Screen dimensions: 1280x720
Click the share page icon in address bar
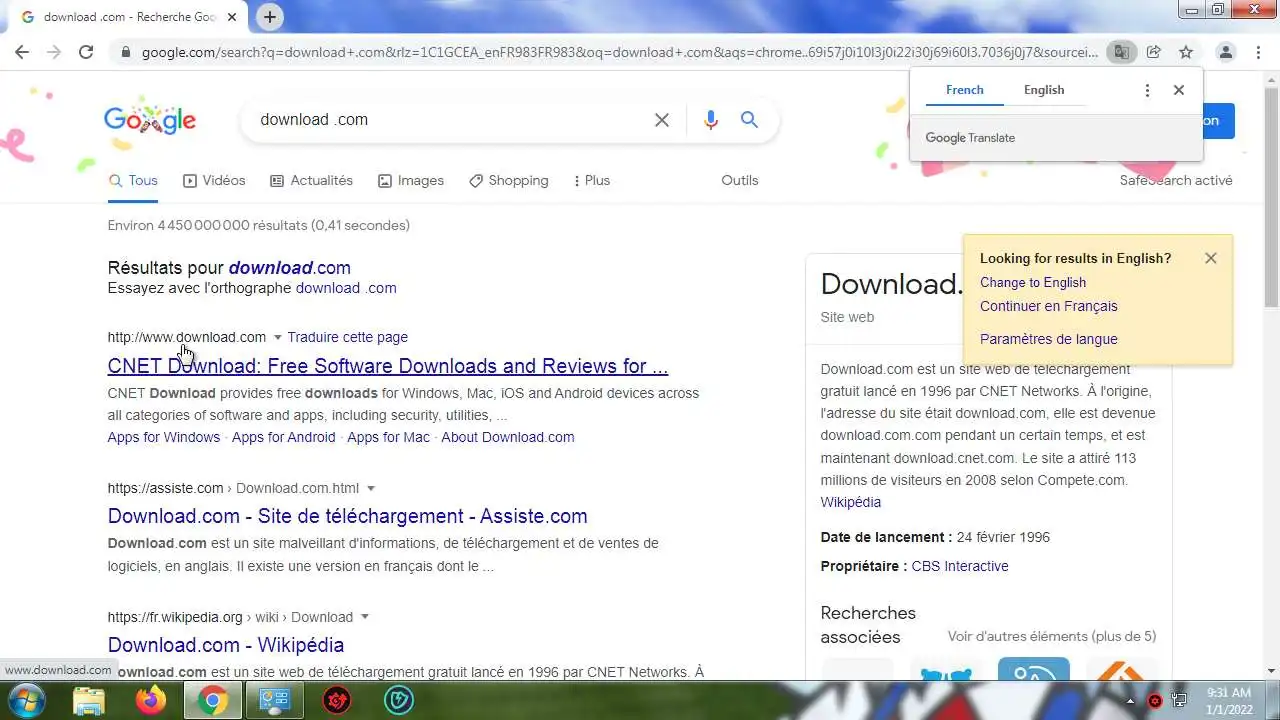click(x=1154, y=52)
